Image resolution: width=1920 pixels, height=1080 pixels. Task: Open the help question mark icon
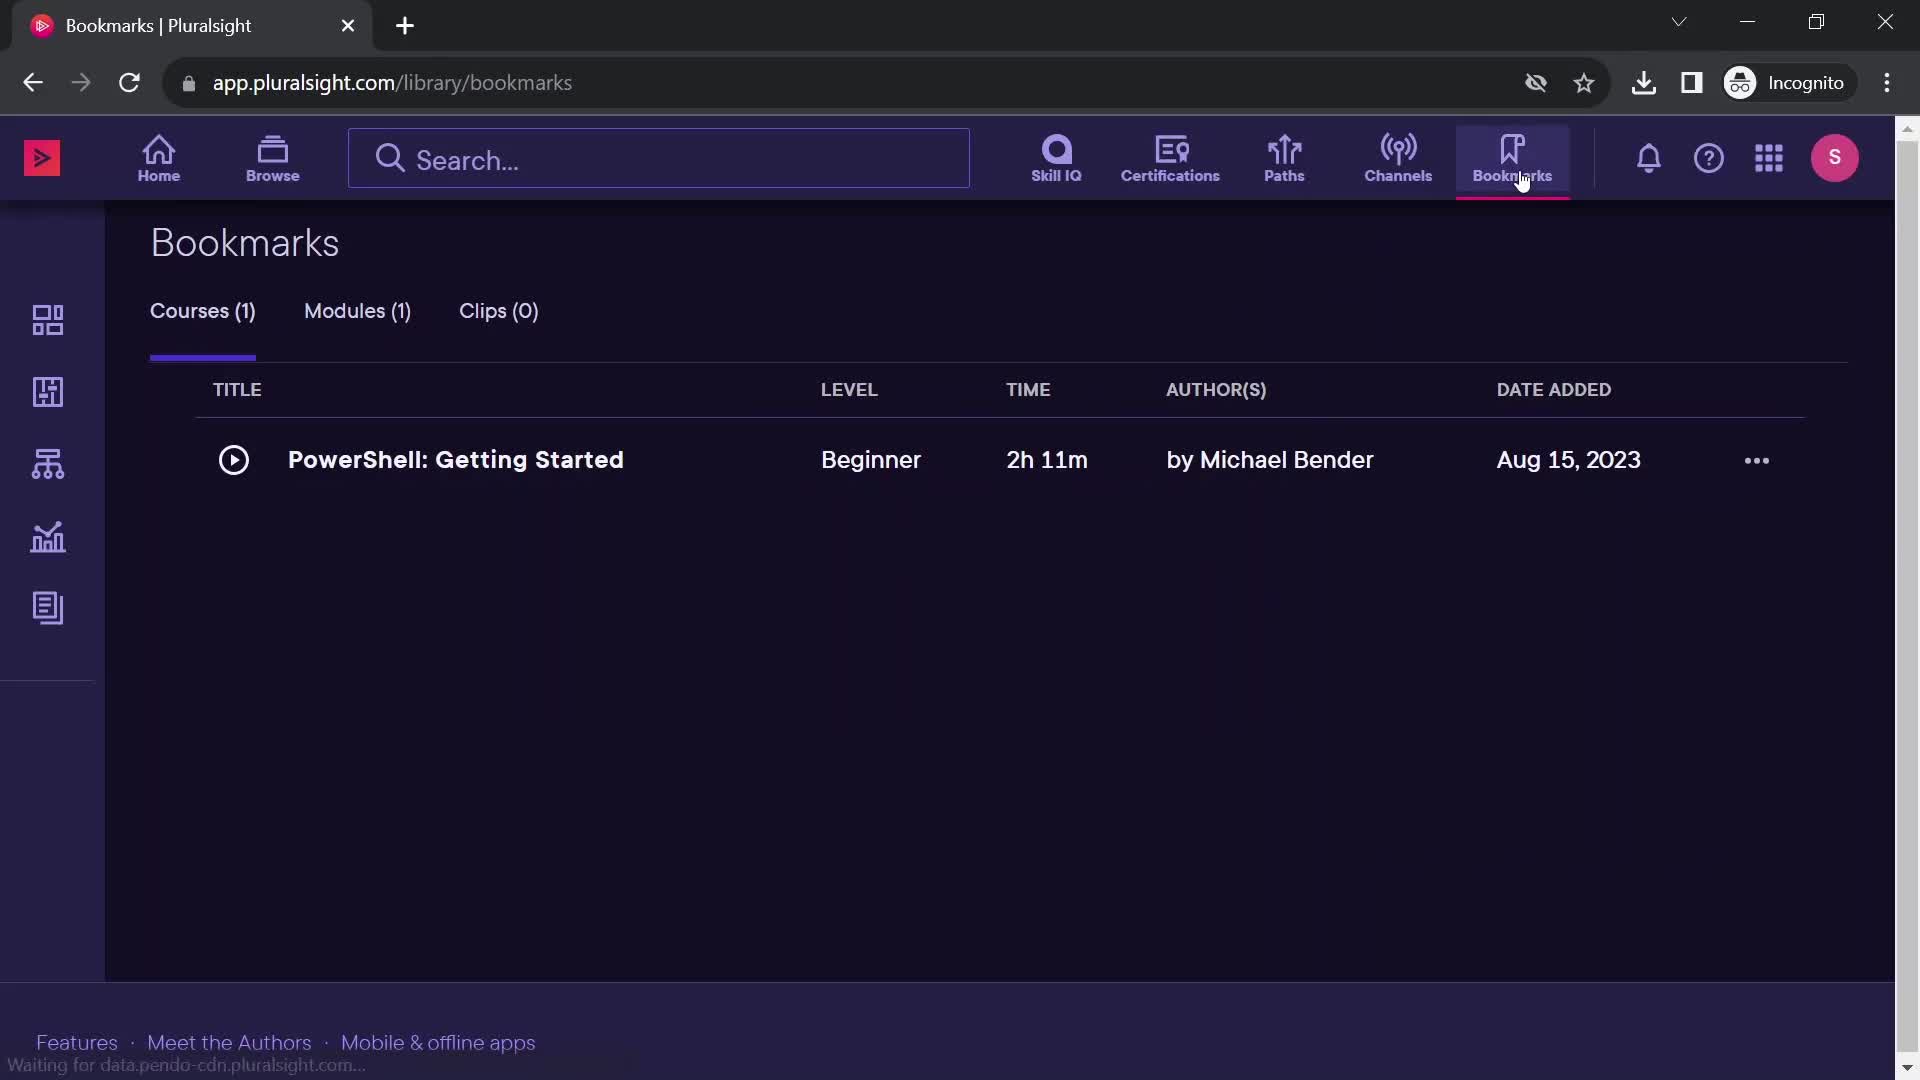pos(1709,157)
